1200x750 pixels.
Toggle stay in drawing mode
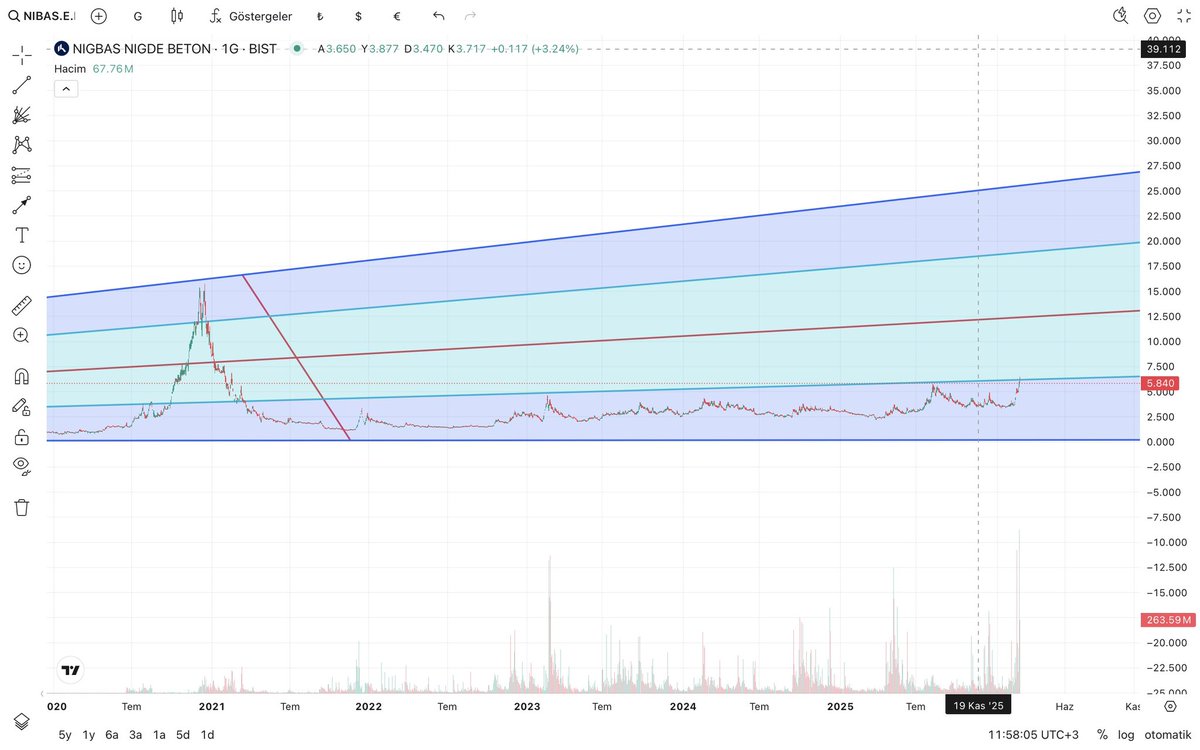(x=22, y=407)
